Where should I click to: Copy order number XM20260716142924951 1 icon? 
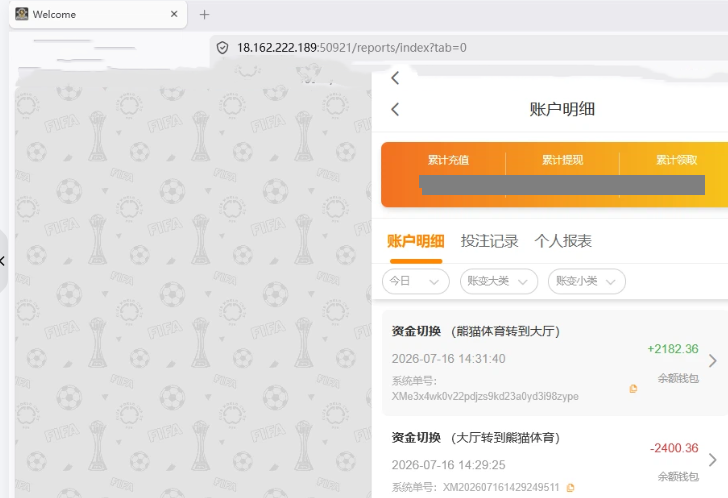571,488
